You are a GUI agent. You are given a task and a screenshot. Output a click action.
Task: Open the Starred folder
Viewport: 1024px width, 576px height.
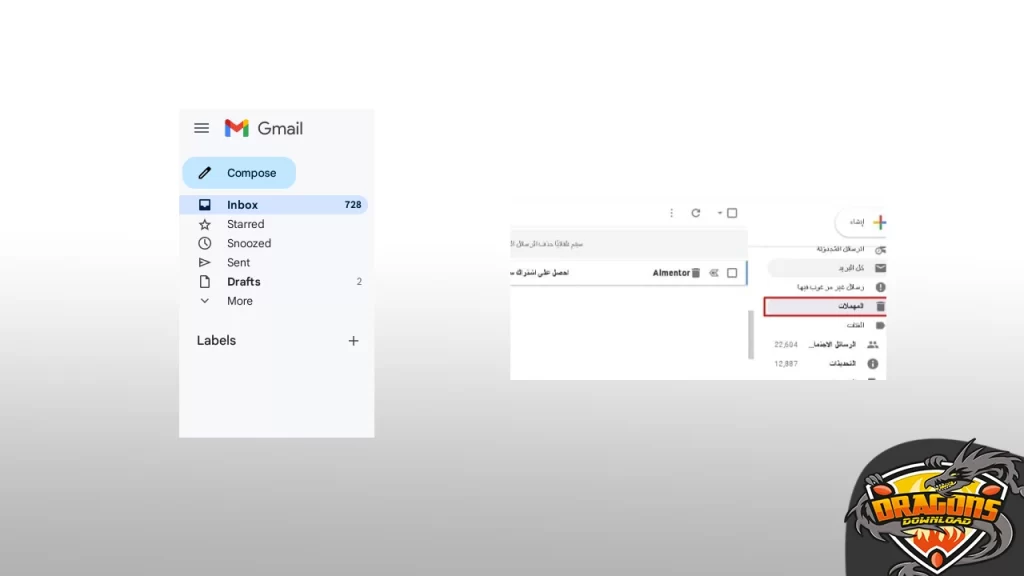click(x=245, y=224)
